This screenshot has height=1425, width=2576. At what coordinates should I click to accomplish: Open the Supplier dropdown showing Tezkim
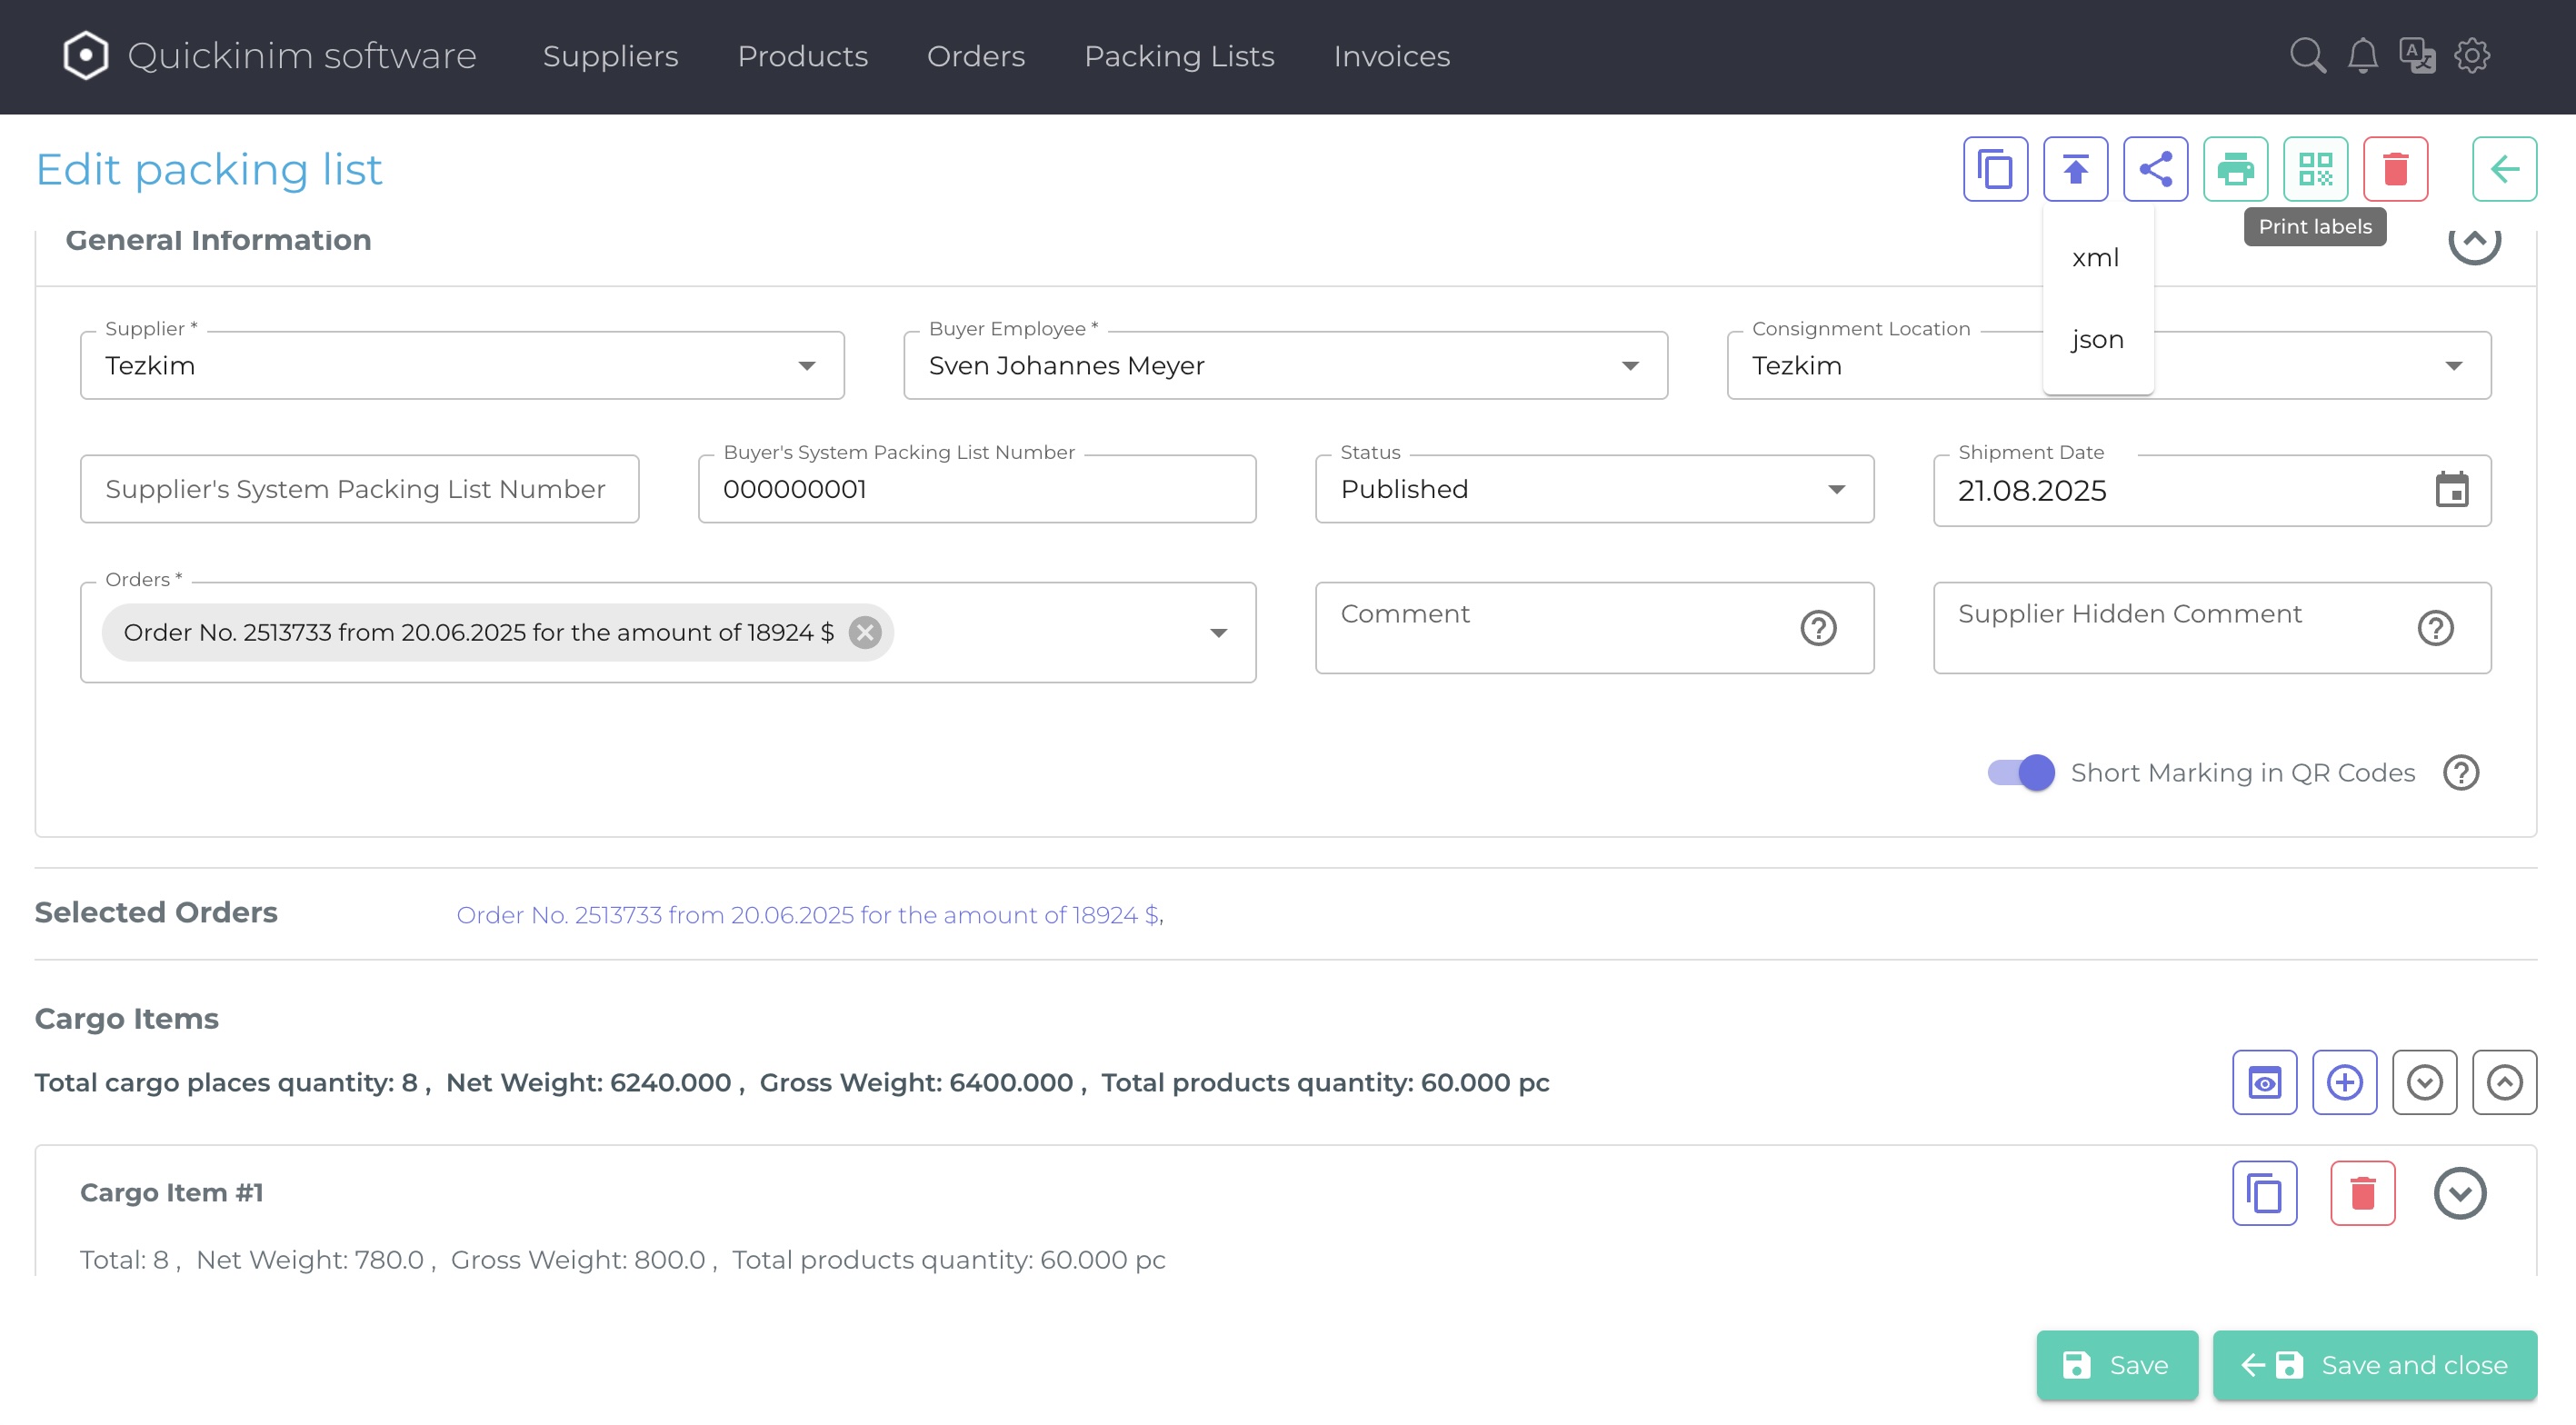pos(462,366)
